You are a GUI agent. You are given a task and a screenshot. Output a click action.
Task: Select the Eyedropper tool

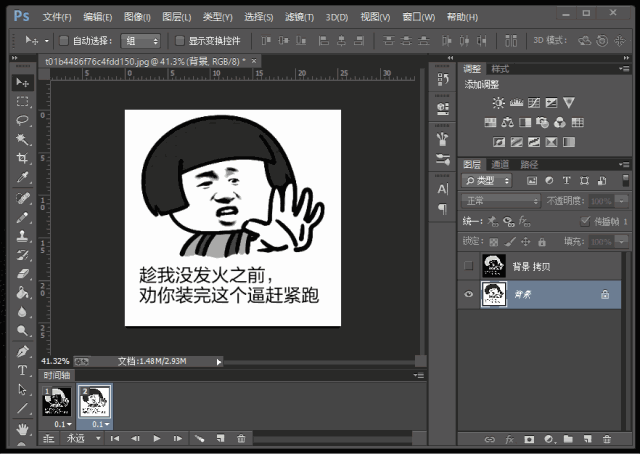coord(22,177)
